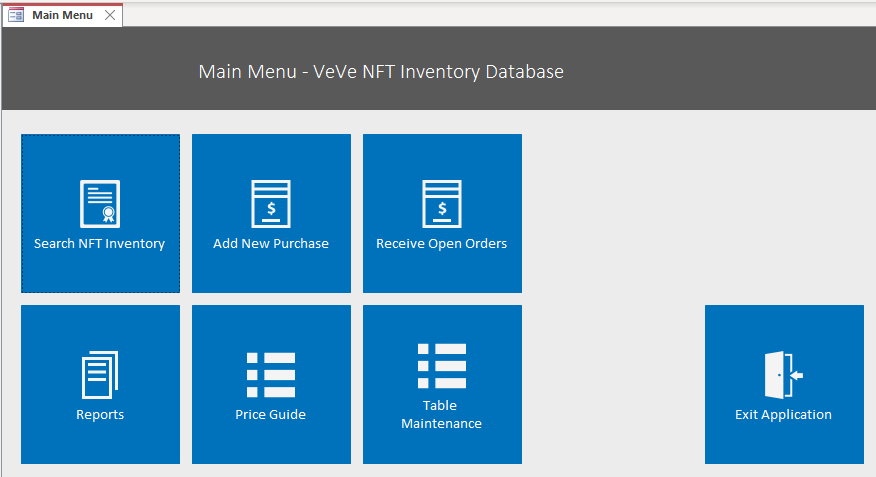Click the dollar receipt icon above Add New Purchase
This screenshot has height=477, width=876.
271,204
